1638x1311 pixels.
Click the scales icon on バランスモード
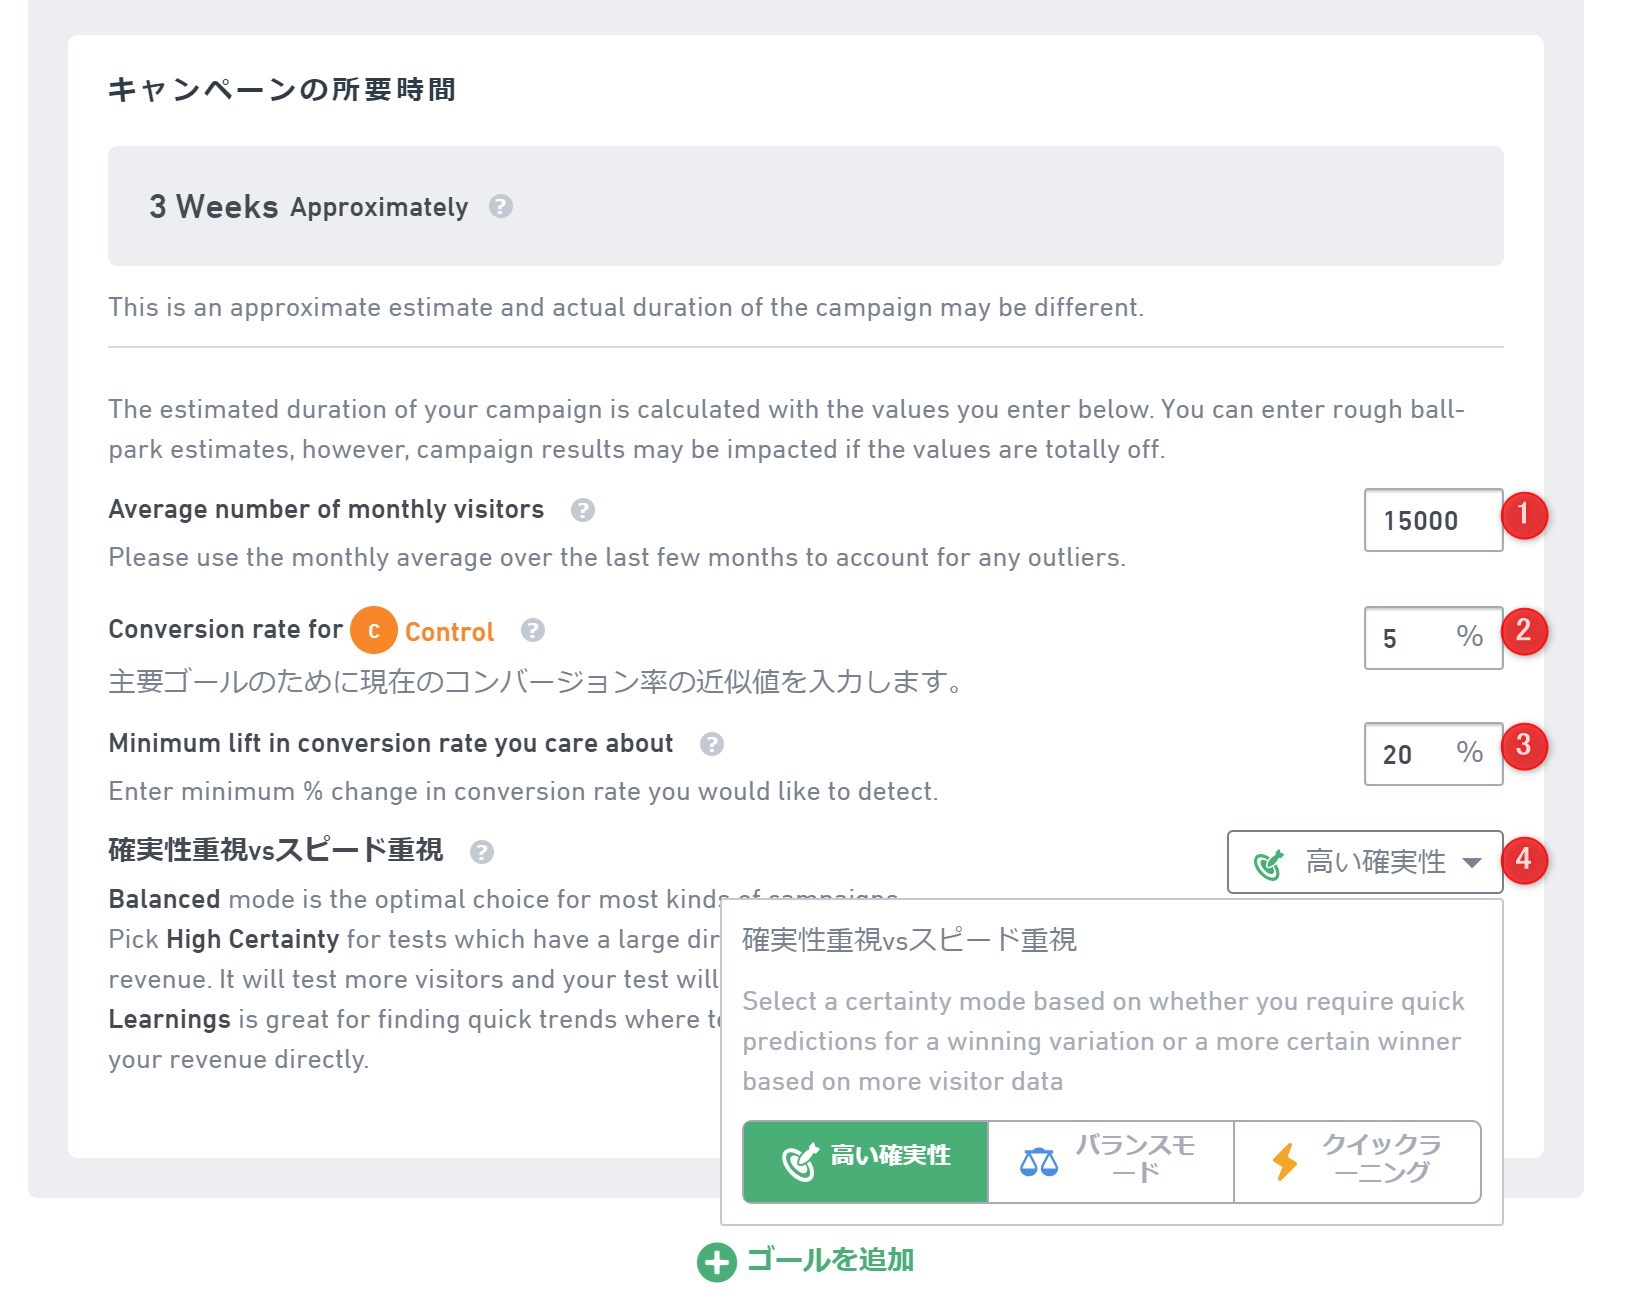[x=1039, y=1162]
